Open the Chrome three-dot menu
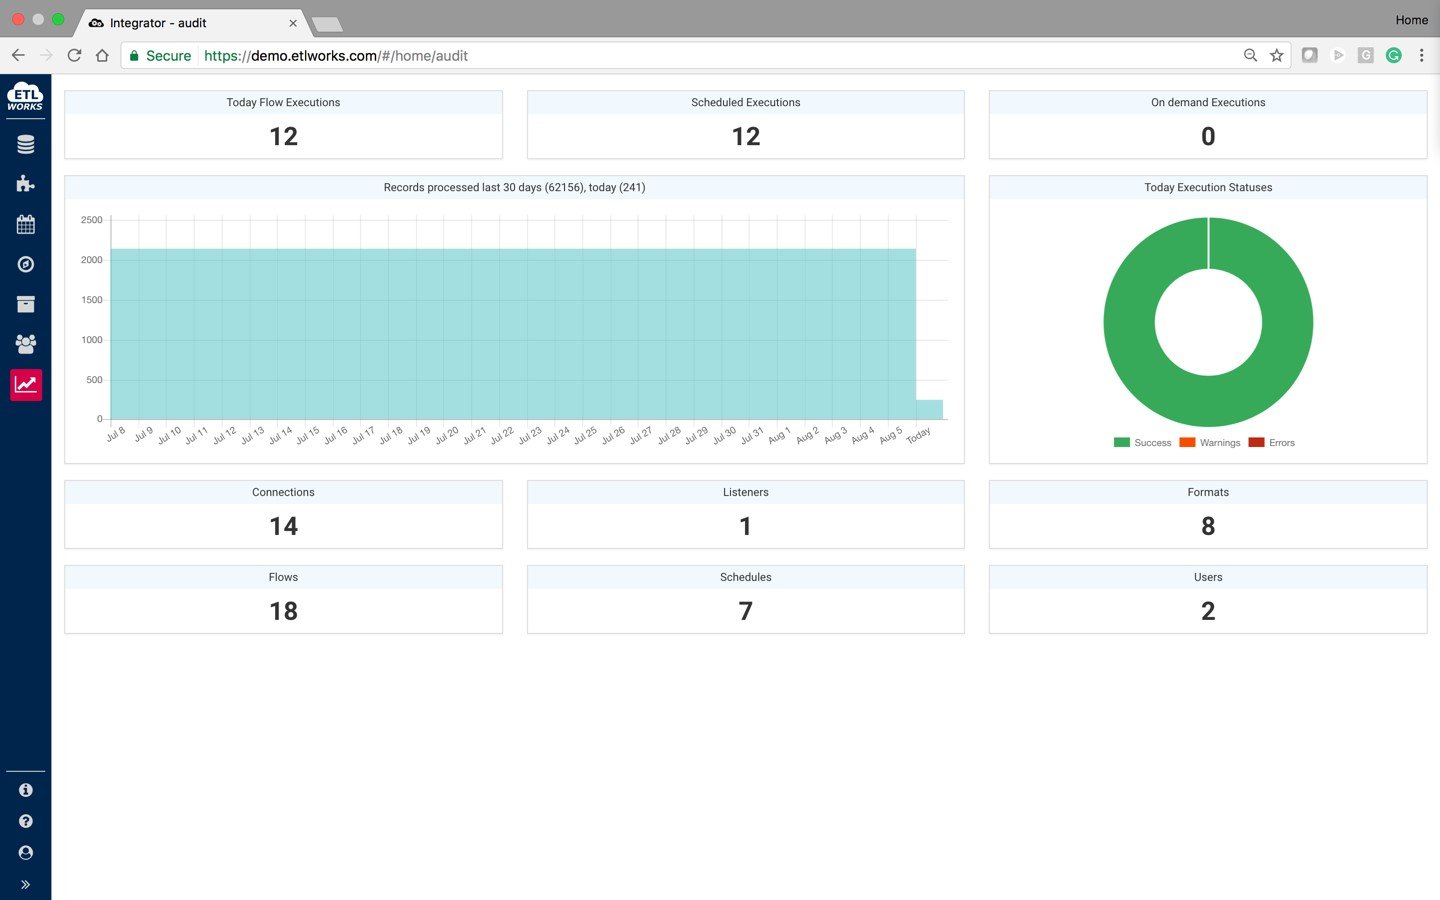 pos(1421,56)
